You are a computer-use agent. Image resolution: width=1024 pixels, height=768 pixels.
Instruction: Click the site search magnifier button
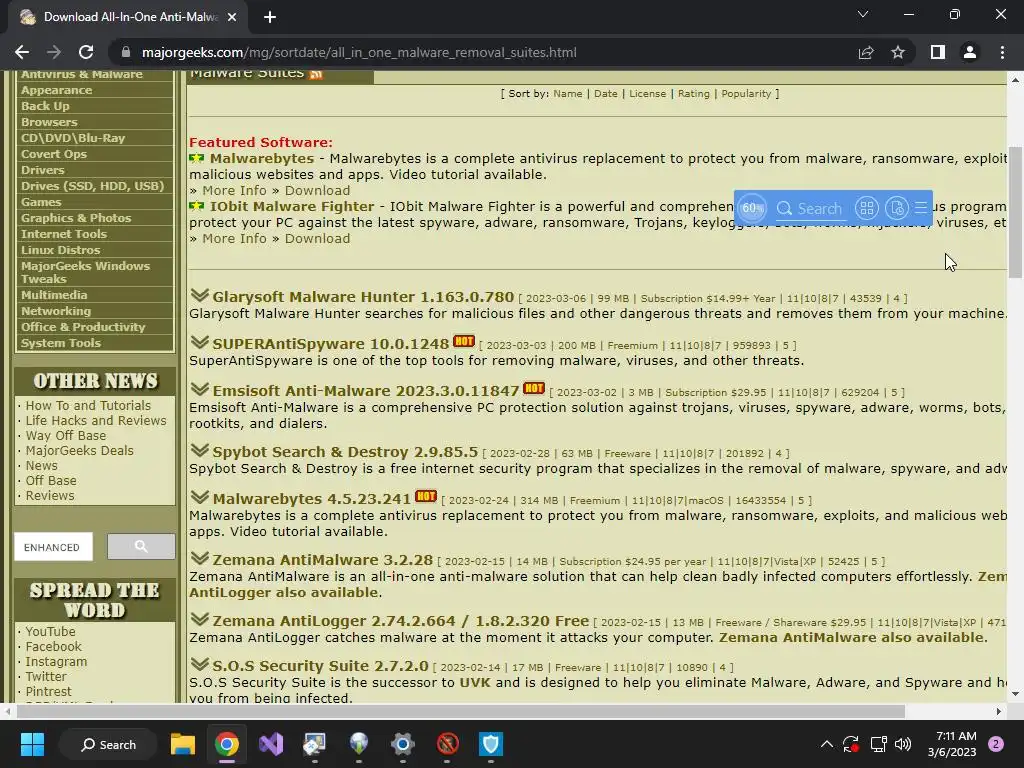pos(141,547)
